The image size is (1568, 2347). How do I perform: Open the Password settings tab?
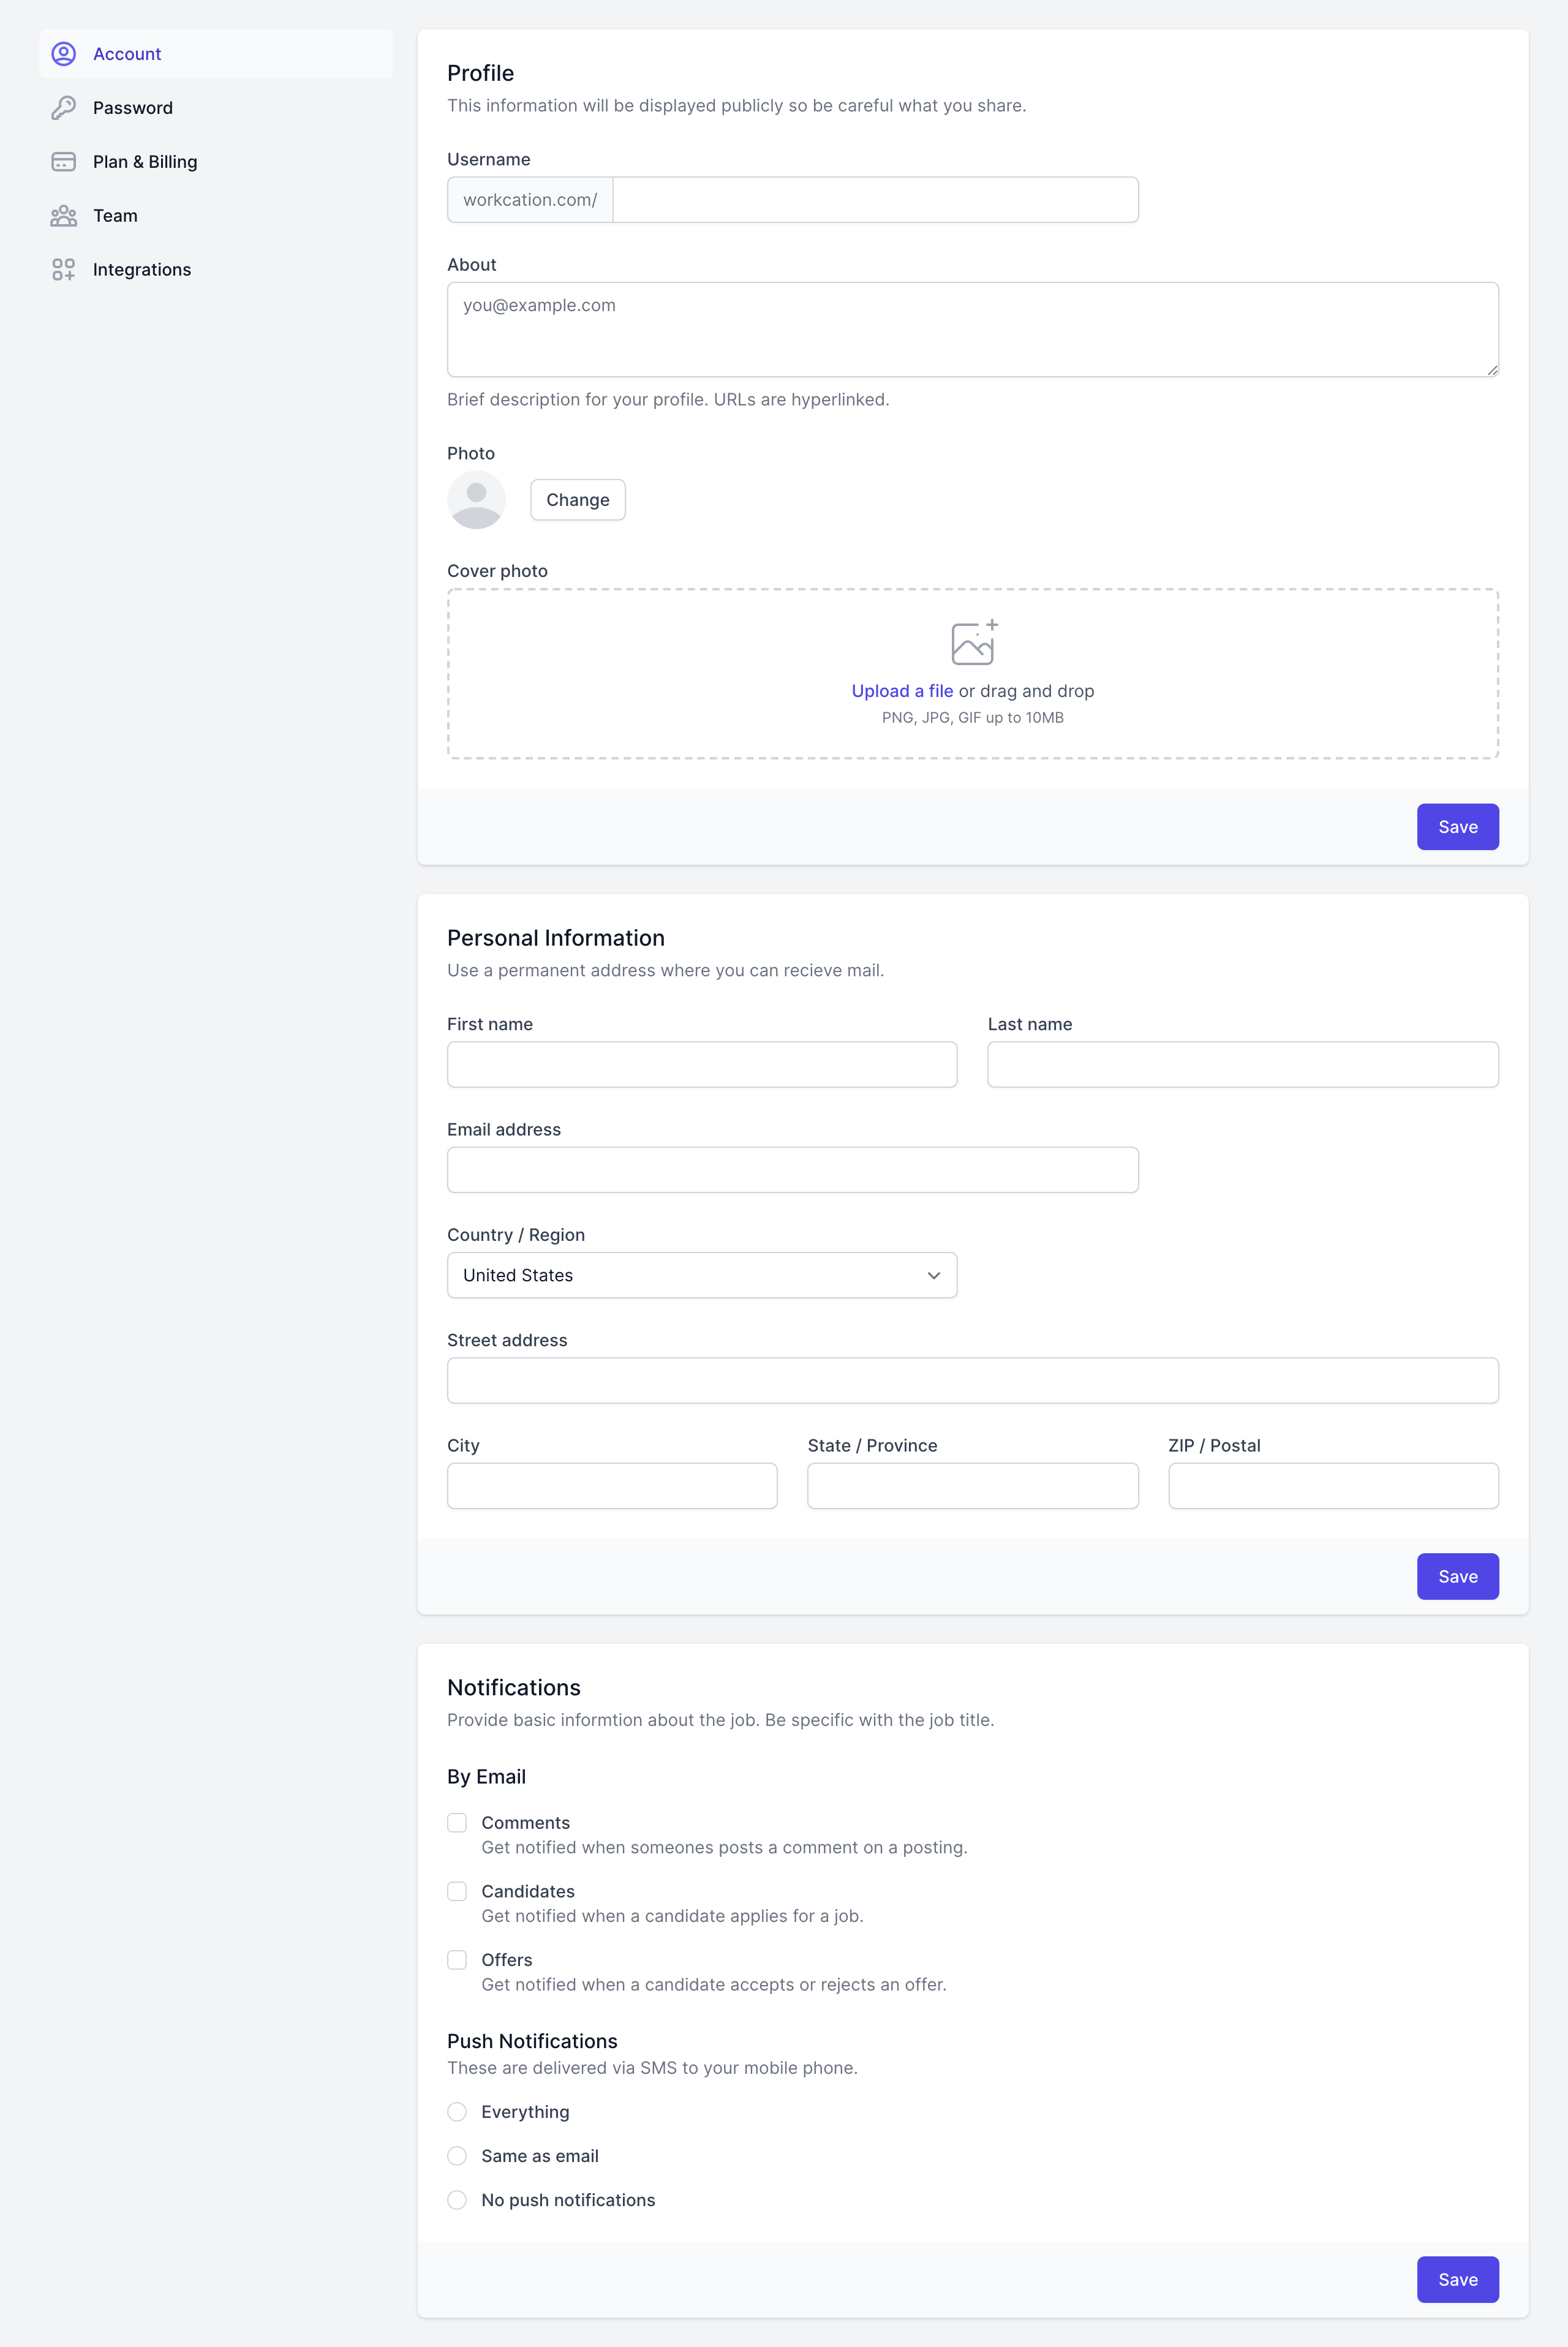point(132,108)
